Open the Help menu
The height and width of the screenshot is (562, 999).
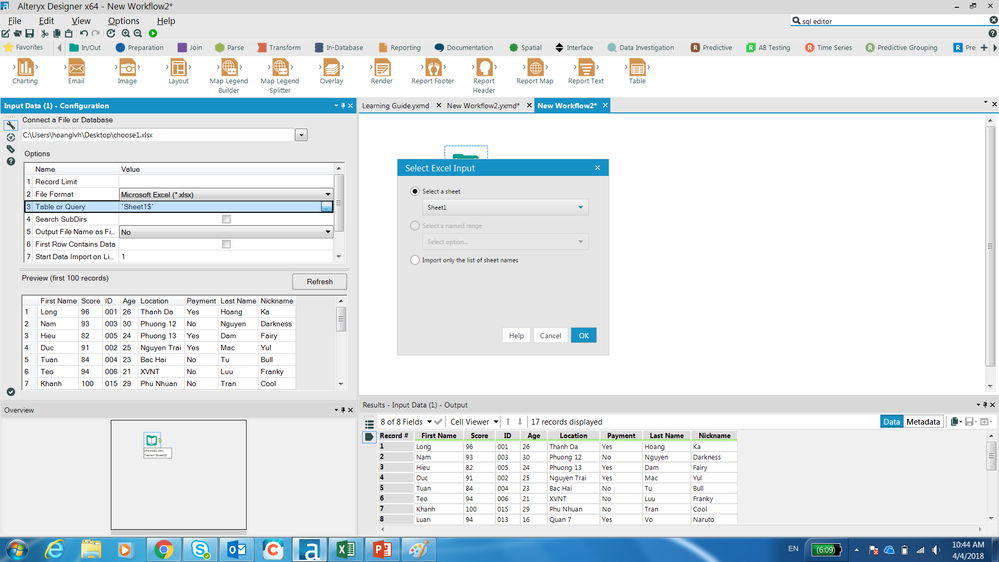[x=166, y=21]
